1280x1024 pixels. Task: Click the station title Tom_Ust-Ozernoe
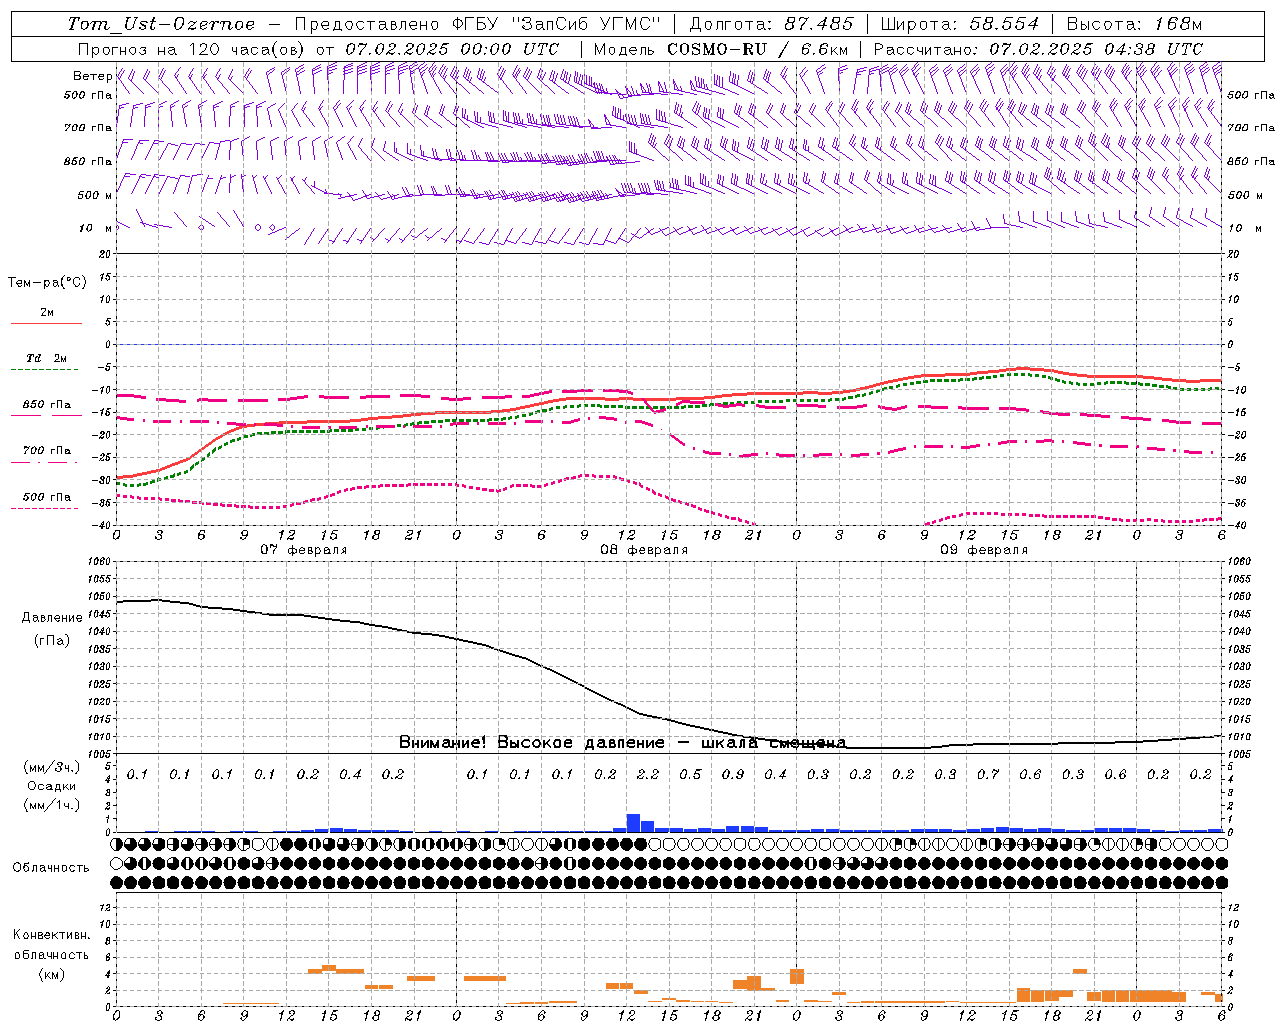pos(161,24)
